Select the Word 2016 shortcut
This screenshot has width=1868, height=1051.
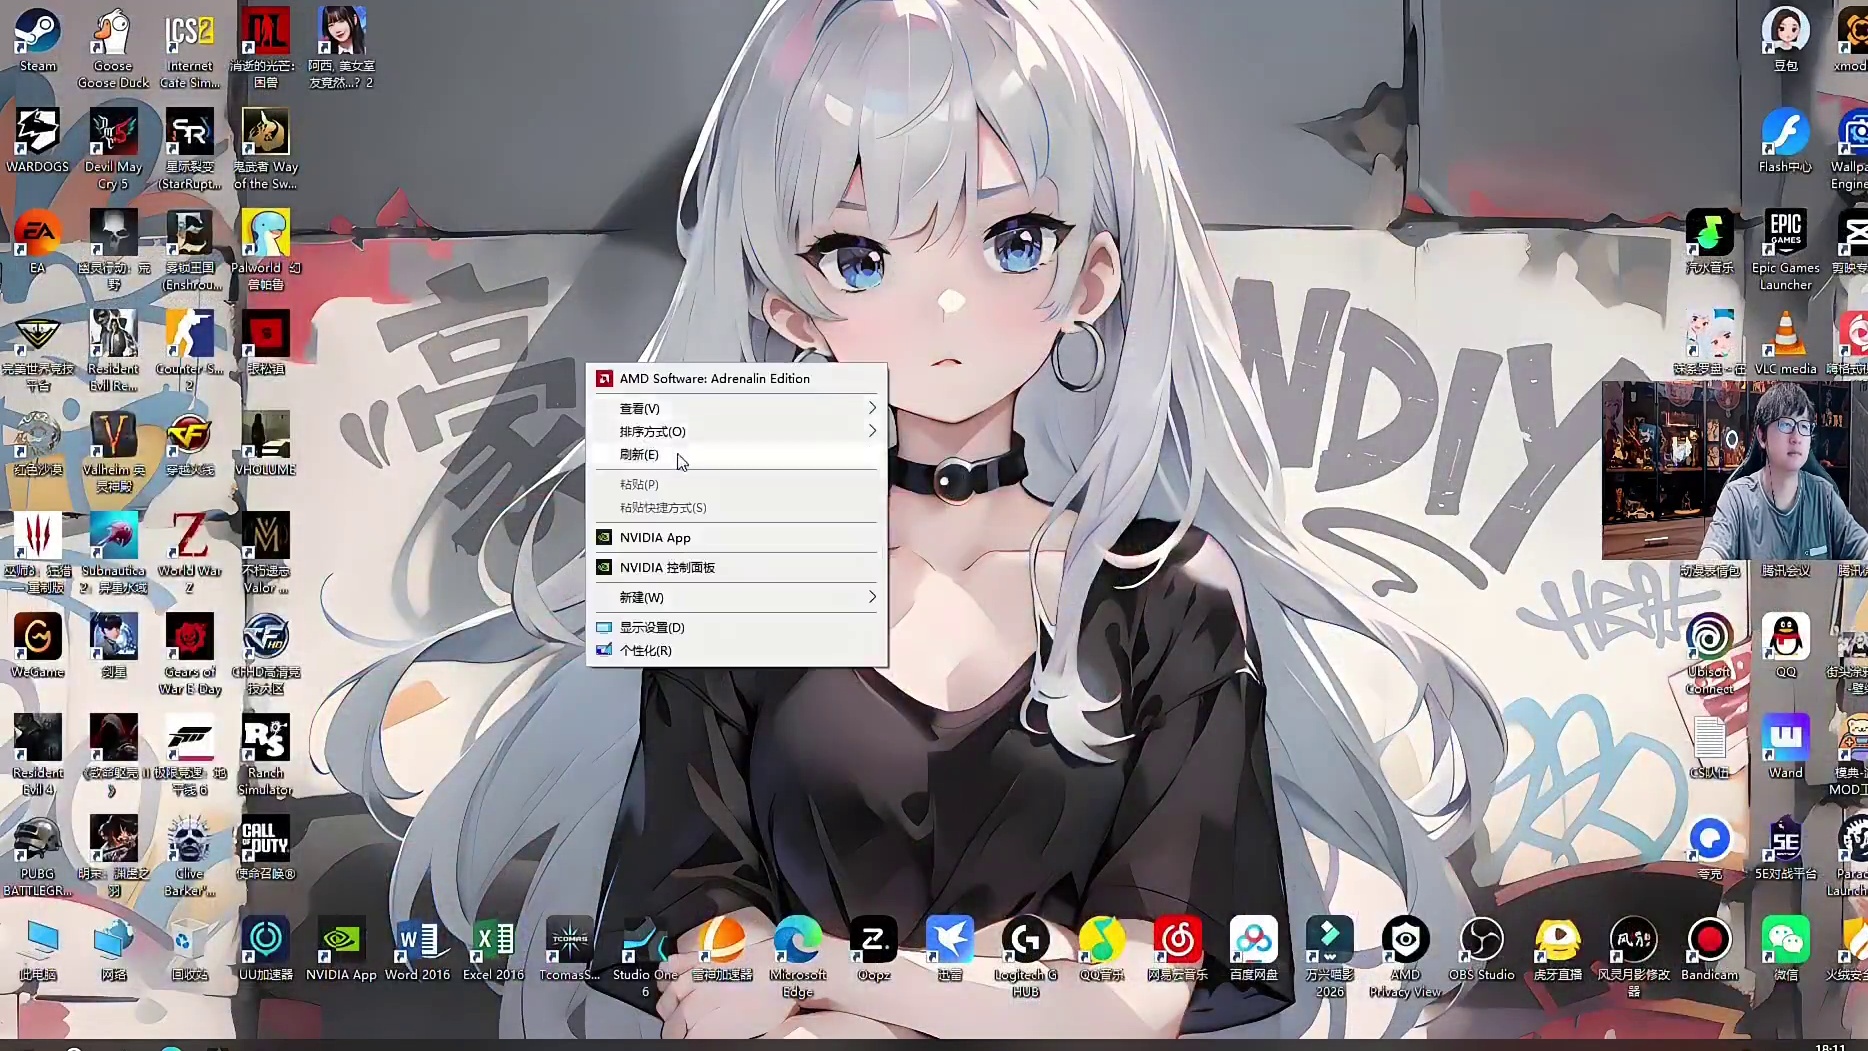click(417, 948)
